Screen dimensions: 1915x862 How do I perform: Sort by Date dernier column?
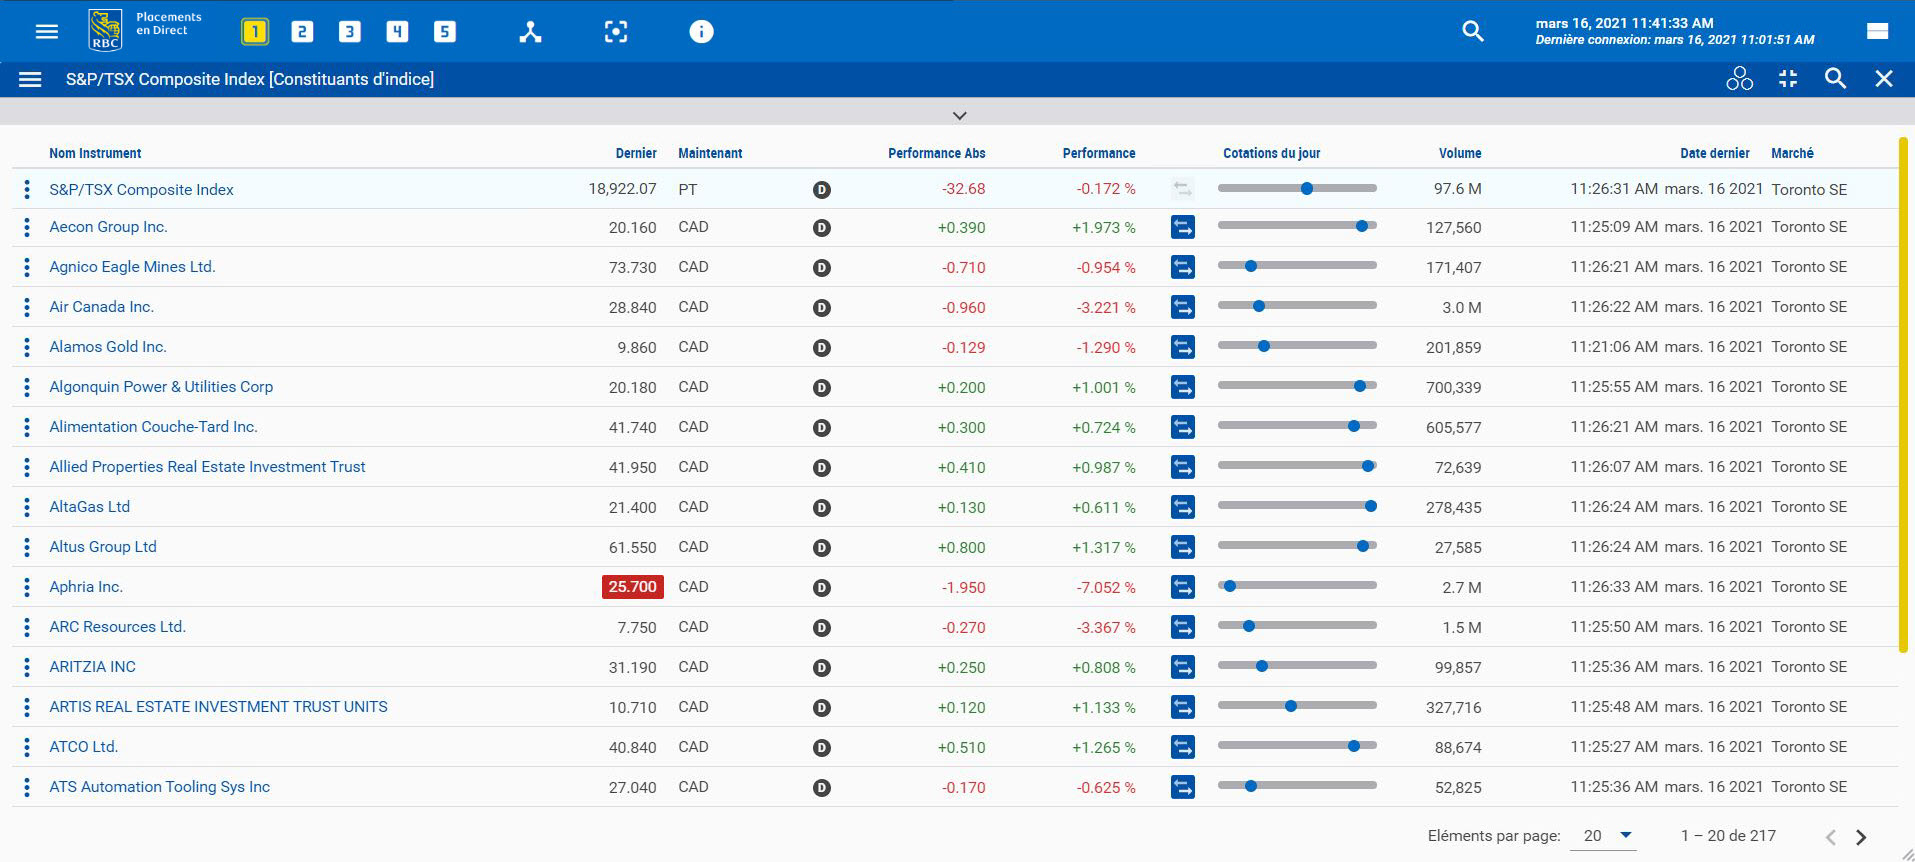1715,153
